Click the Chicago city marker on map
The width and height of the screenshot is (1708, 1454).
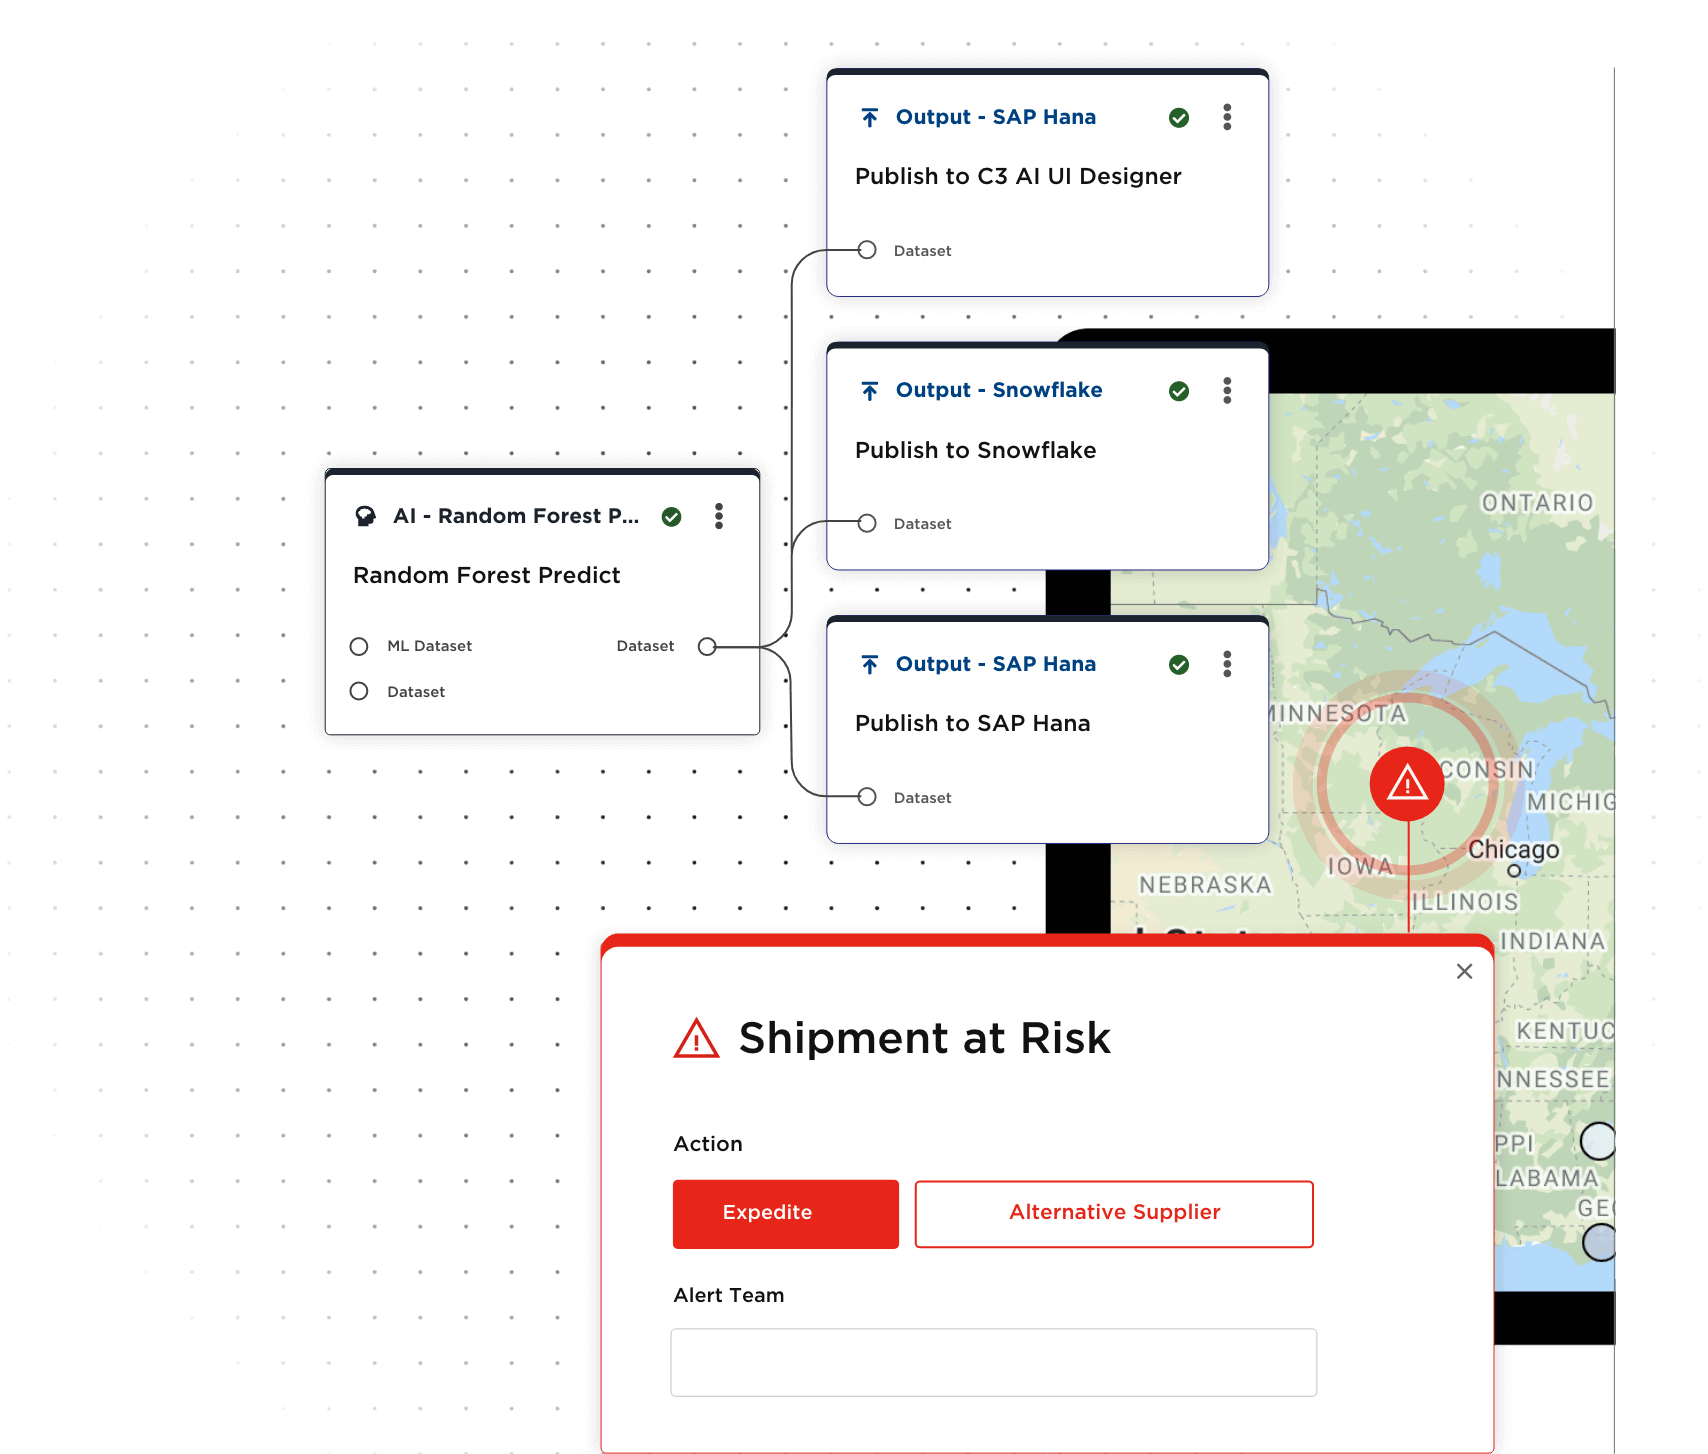[x=1513, y=871]
